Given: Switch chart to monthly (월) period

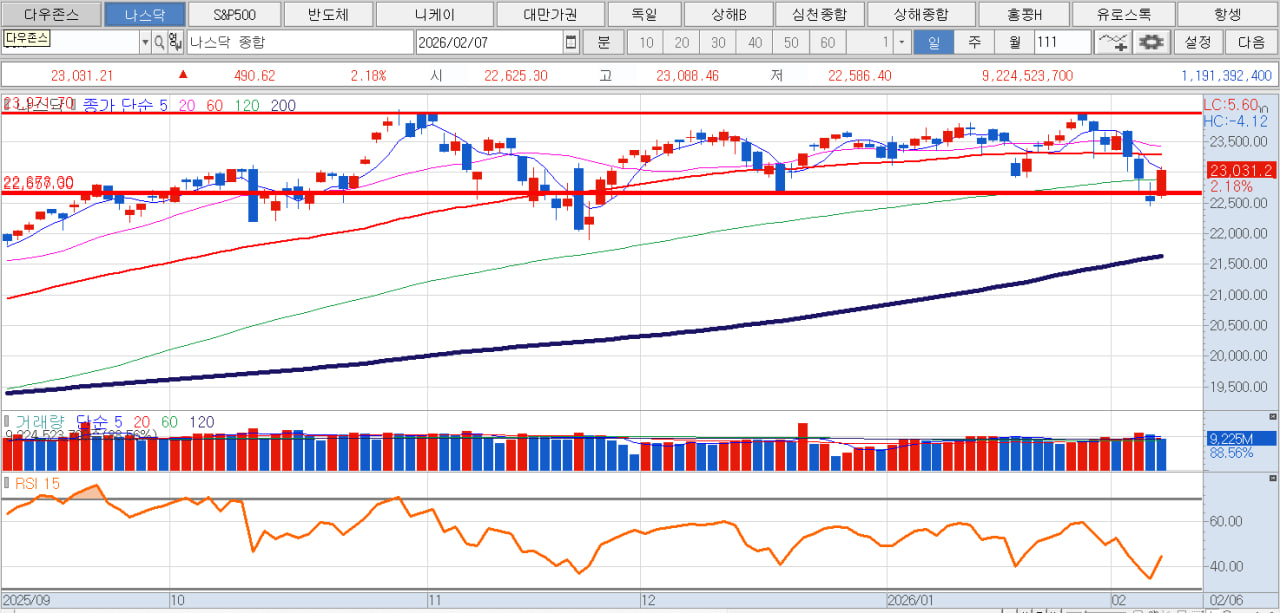Looking at the screenshot, I should coord(1014,42).
